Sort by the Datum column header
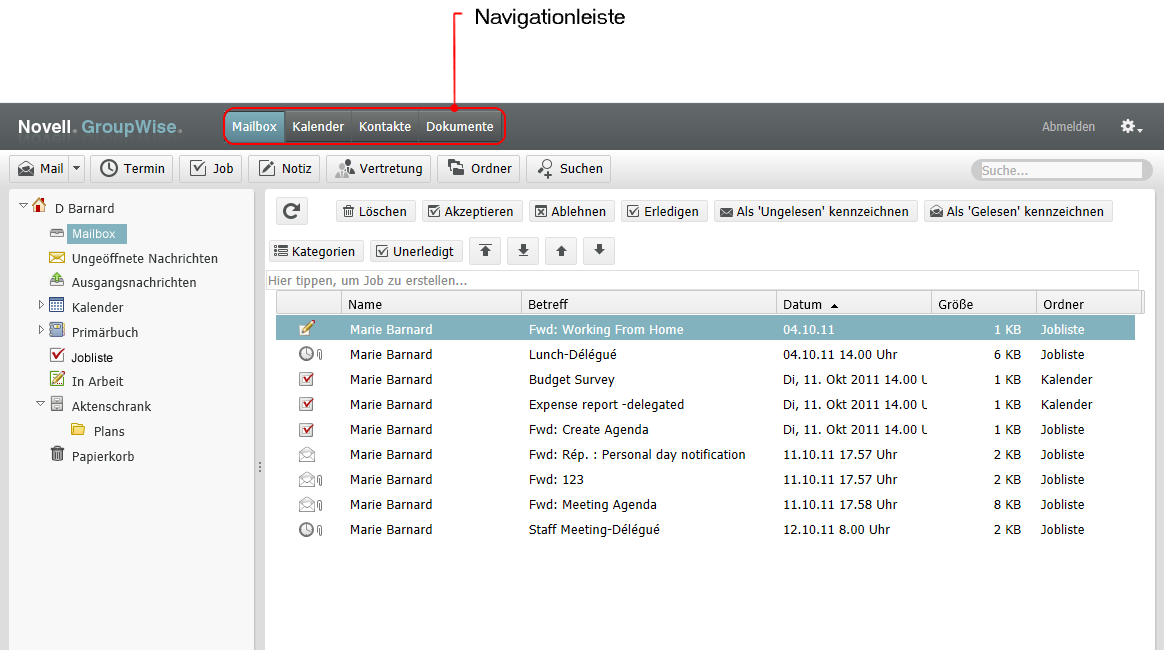 pos(854,304)
